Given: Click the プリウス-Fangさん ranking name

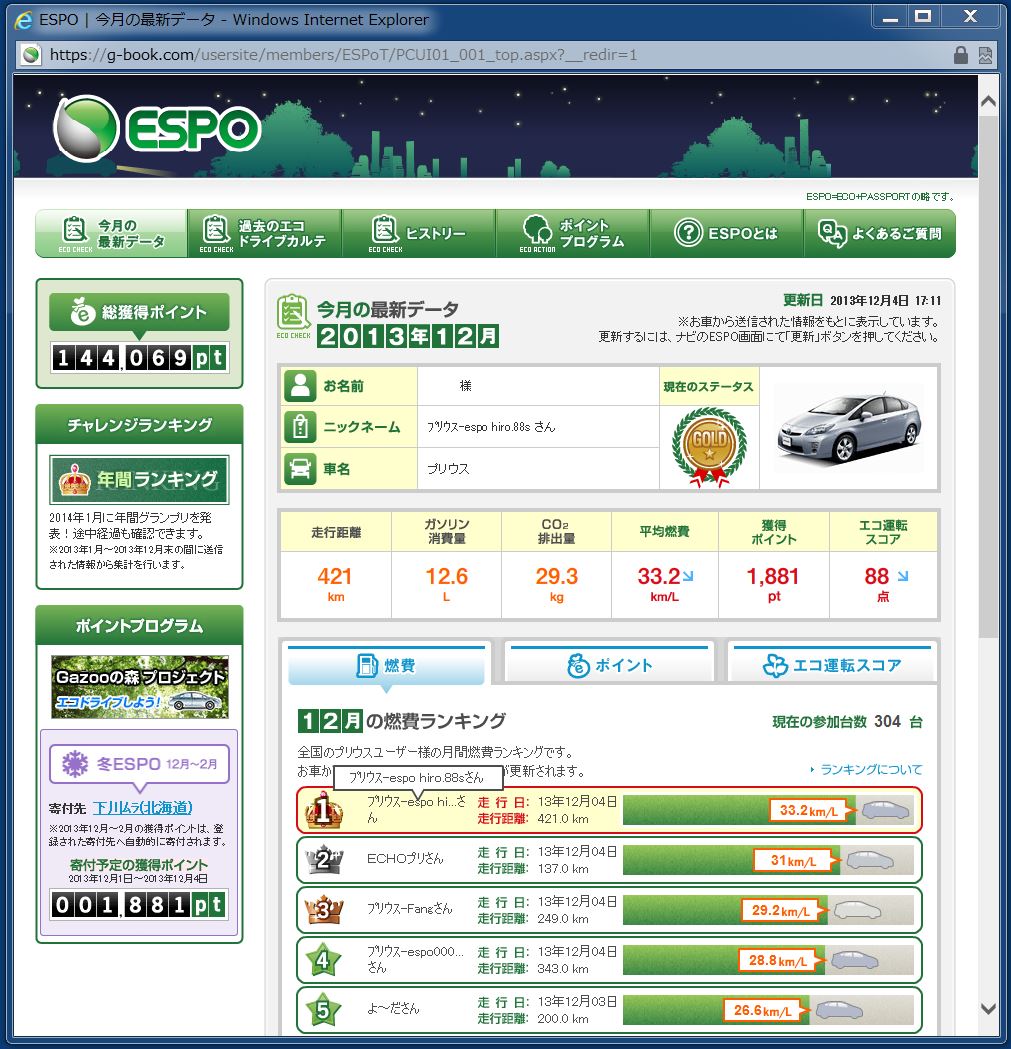Looking at the screenshot, I should click(409, 909).
